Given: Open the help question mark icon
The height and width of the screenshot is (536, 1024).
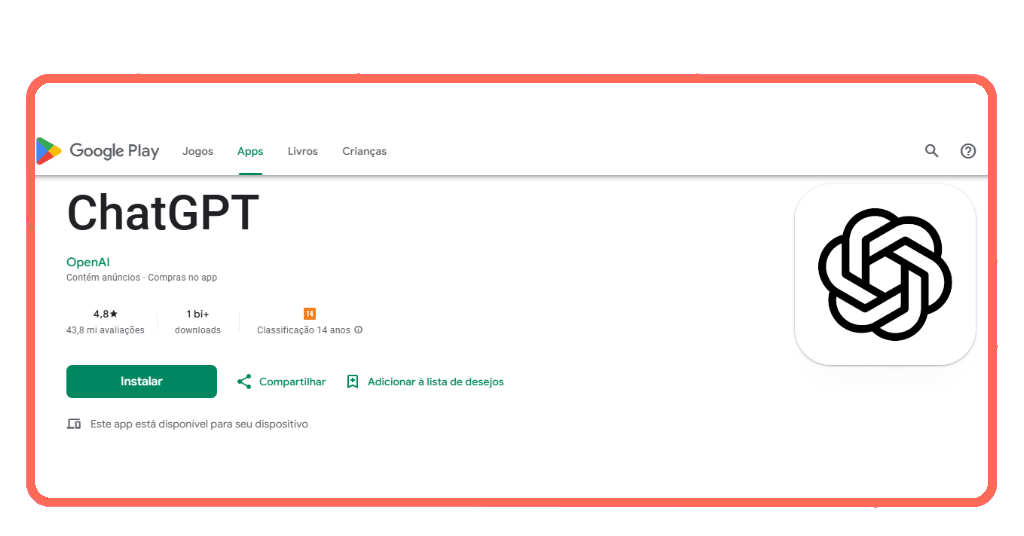Looking at the screenshot, I should [x=968, y=151].
